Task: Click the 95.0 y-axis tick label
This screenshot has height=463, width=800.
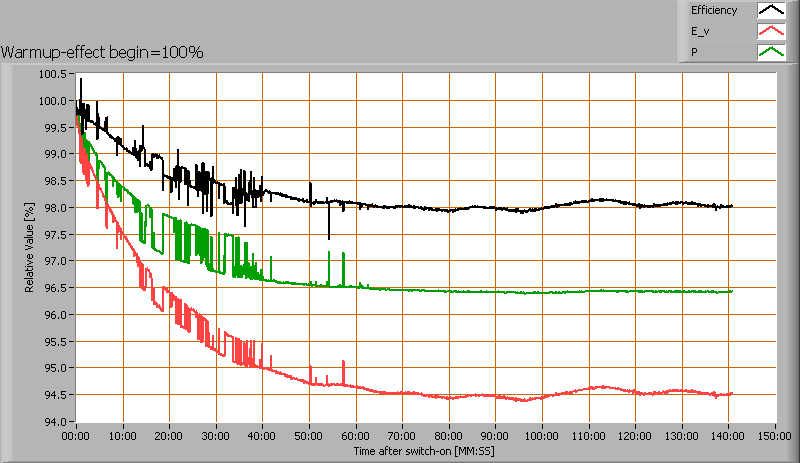Action: (x=56, y=368)
